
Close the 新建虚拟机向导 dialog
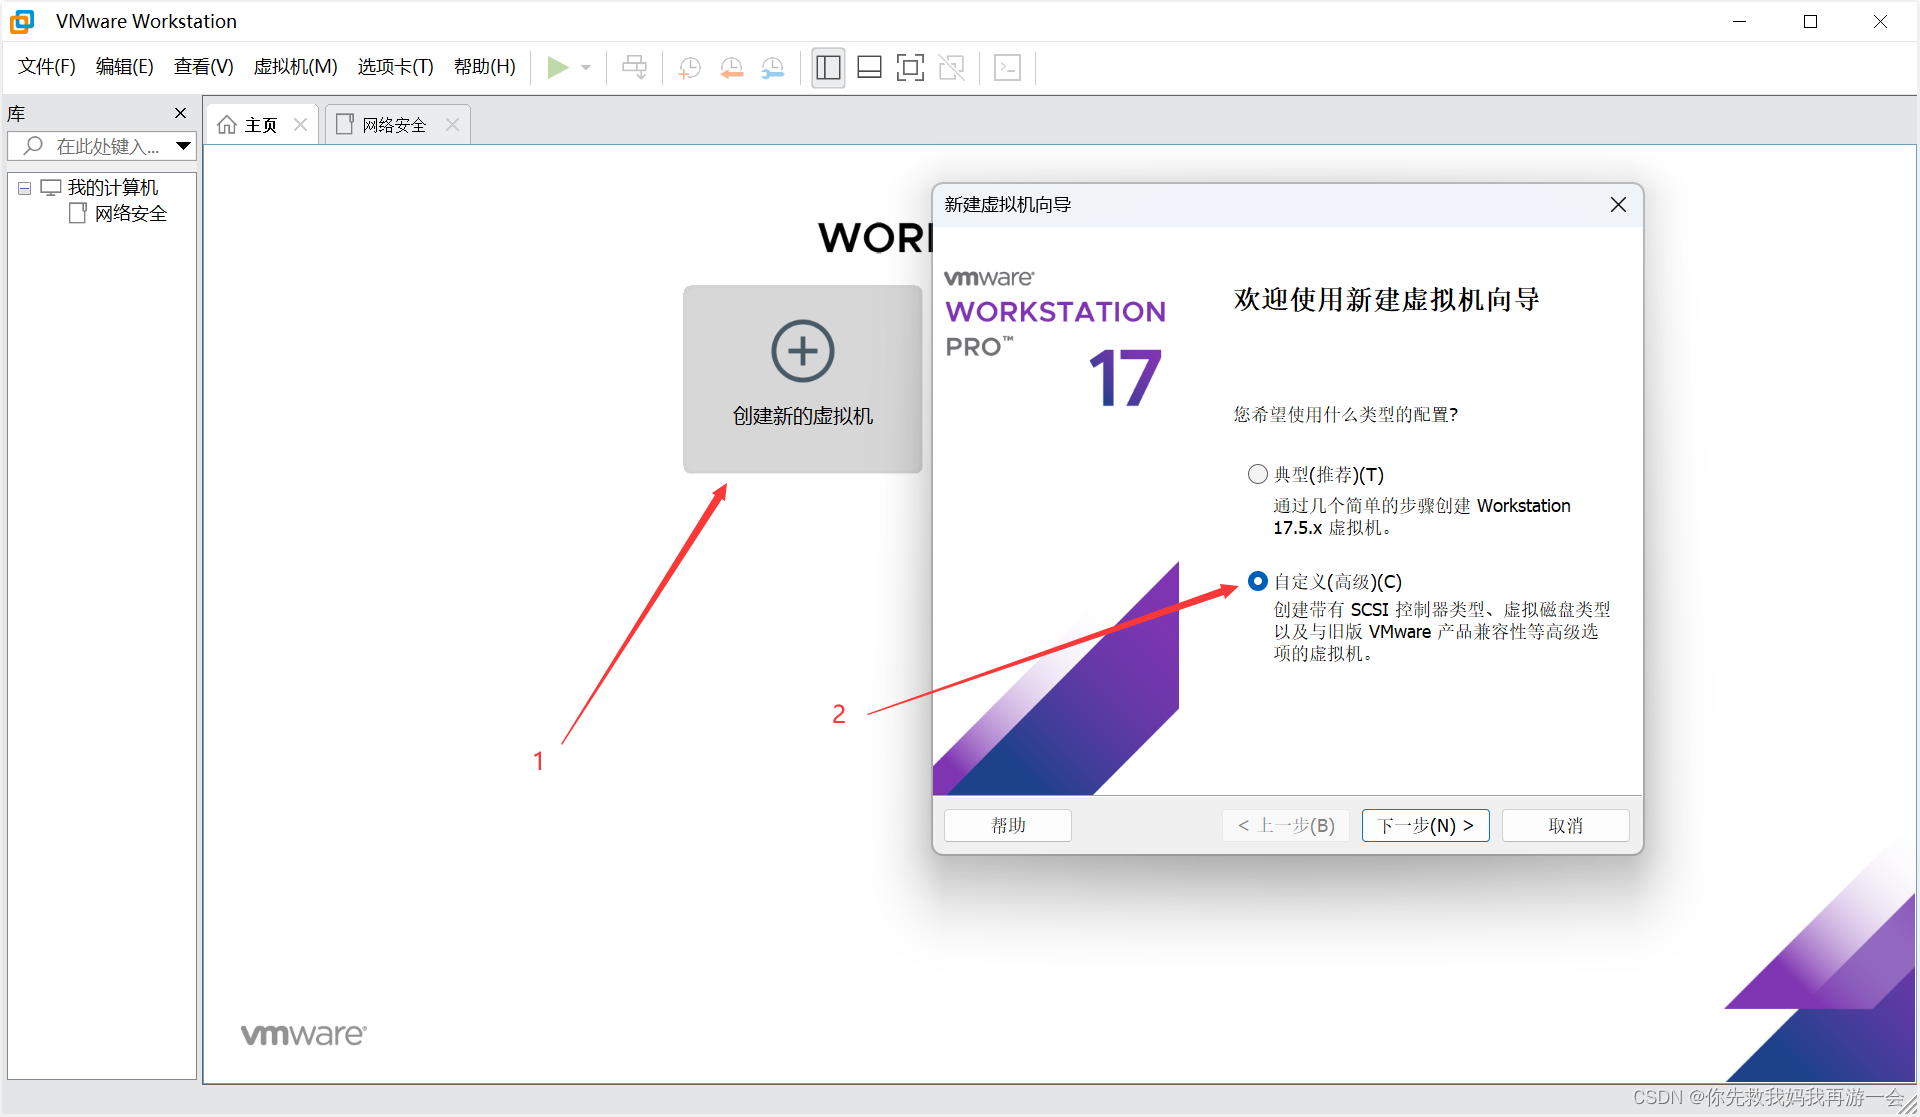click(x=1618, y=204)
